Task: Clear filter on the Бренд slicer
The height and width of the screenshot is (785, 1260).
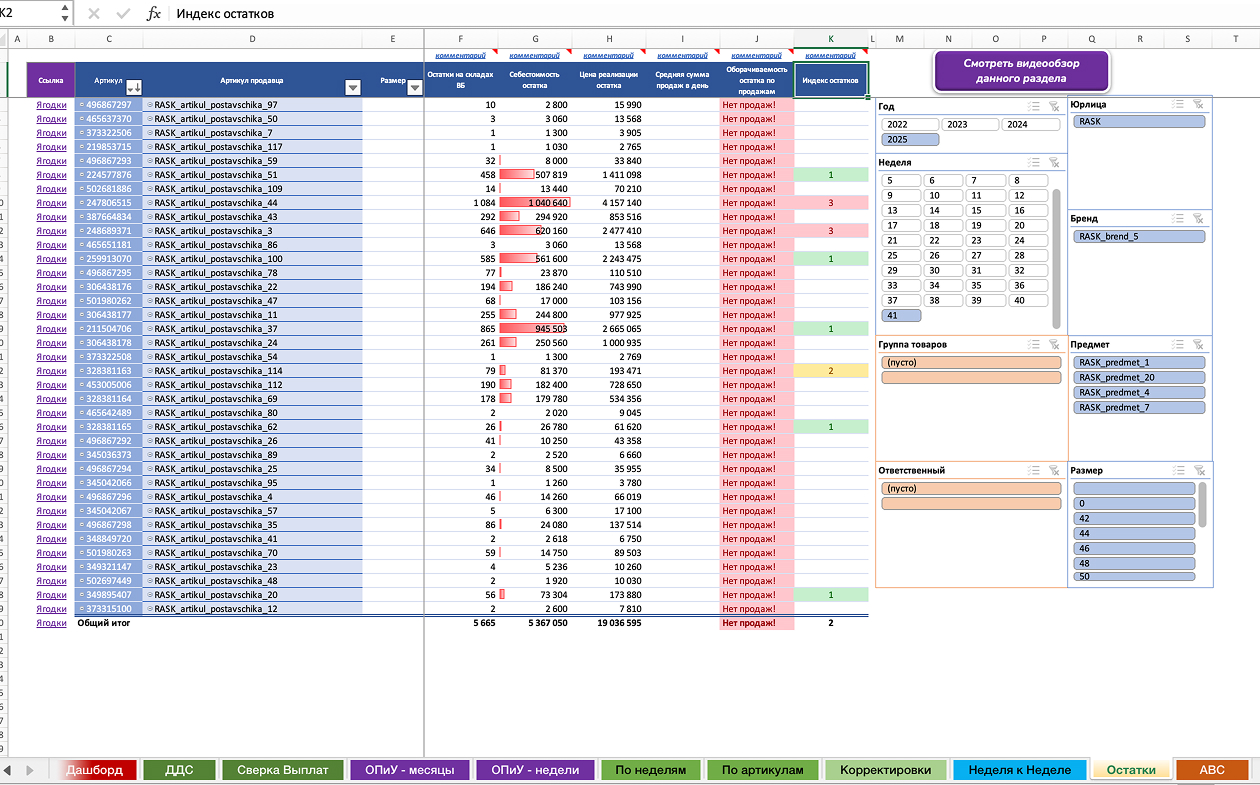Action: (x=1199, y=217)
